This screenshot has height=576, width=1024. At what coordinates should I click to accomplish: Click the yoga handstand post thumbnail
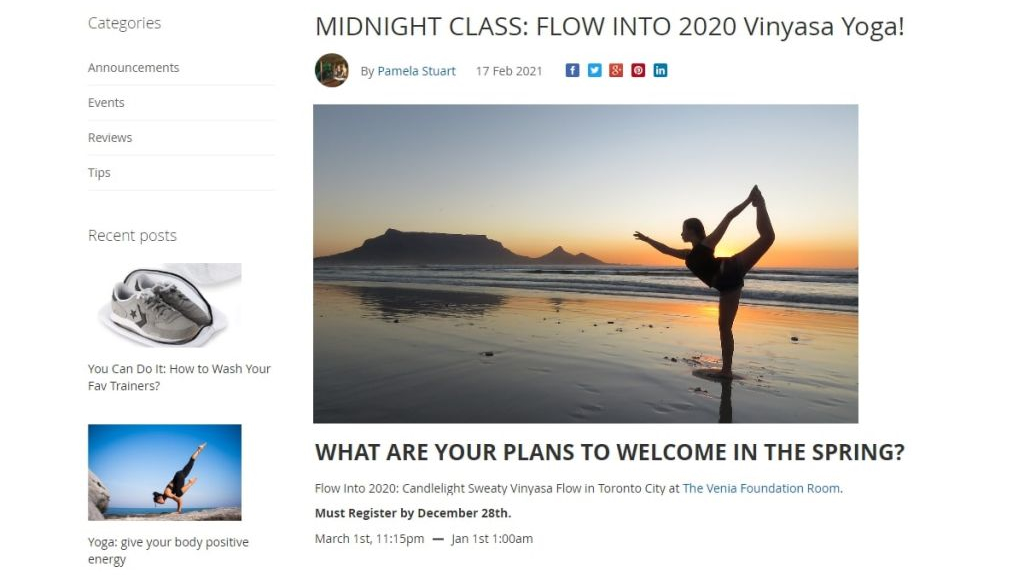click(165, 473)
